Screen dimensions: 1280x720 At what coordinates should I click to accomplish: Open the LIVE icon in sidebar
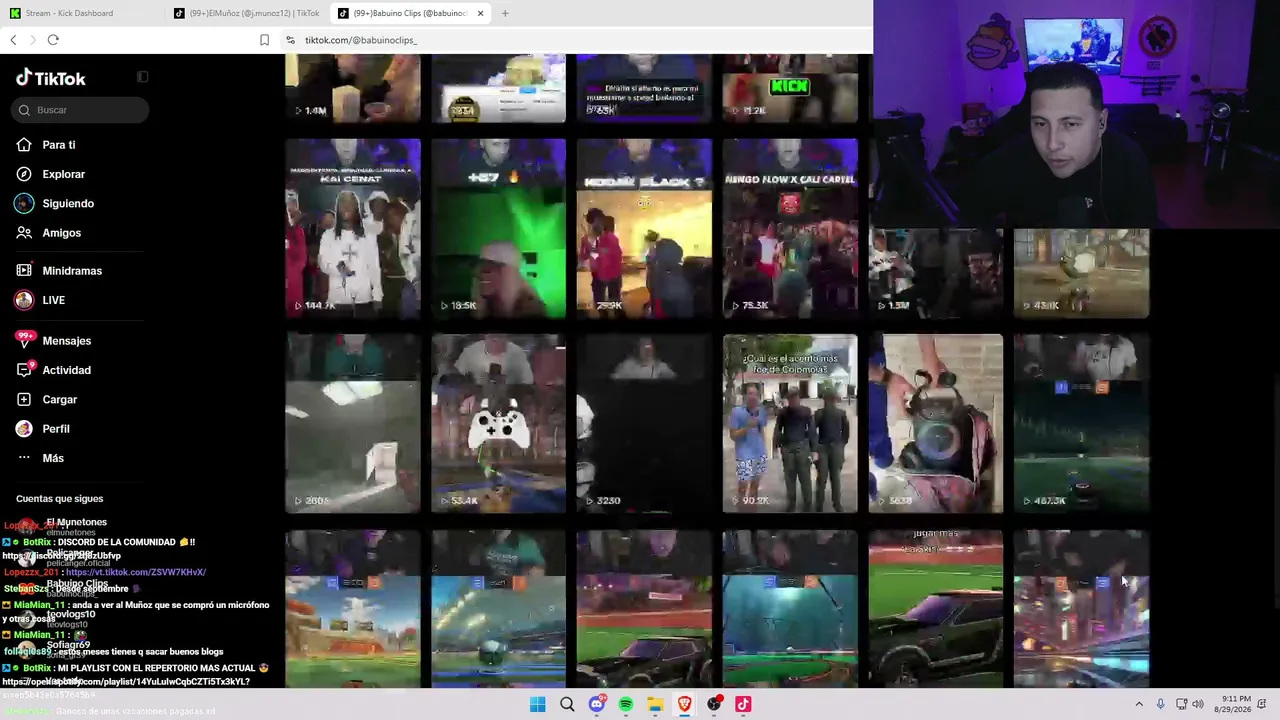(x=24, y=300)
